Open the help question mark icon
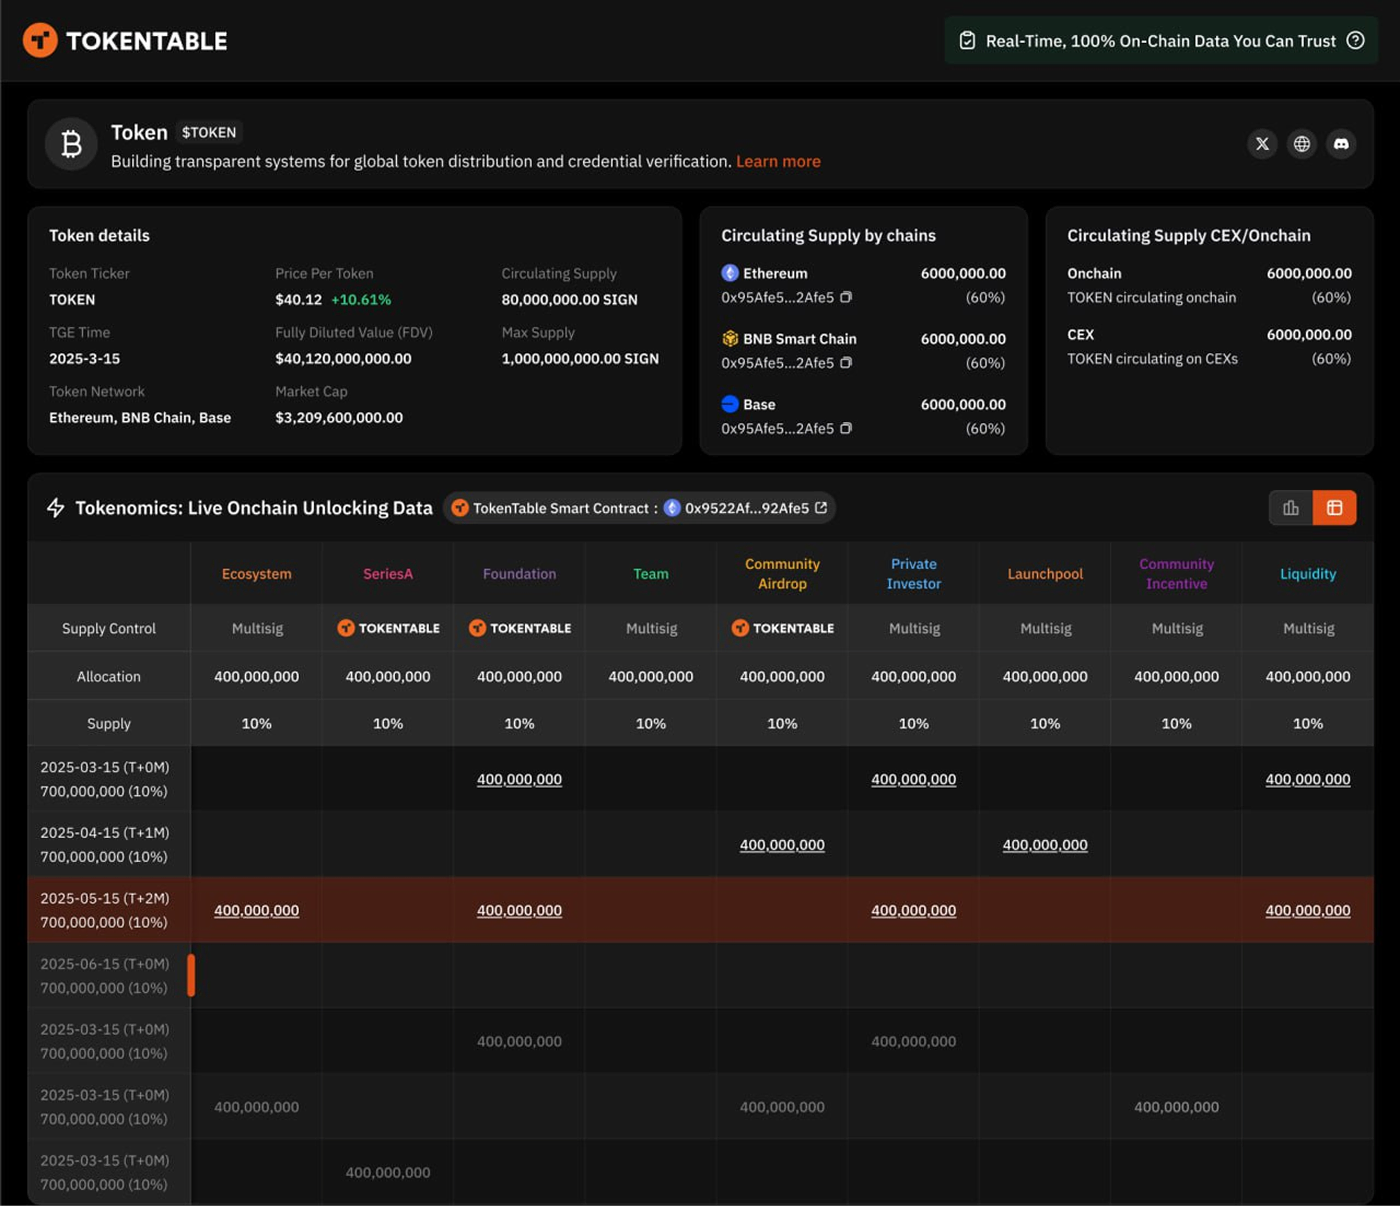1400x1206 pixels. point(1355,40)
